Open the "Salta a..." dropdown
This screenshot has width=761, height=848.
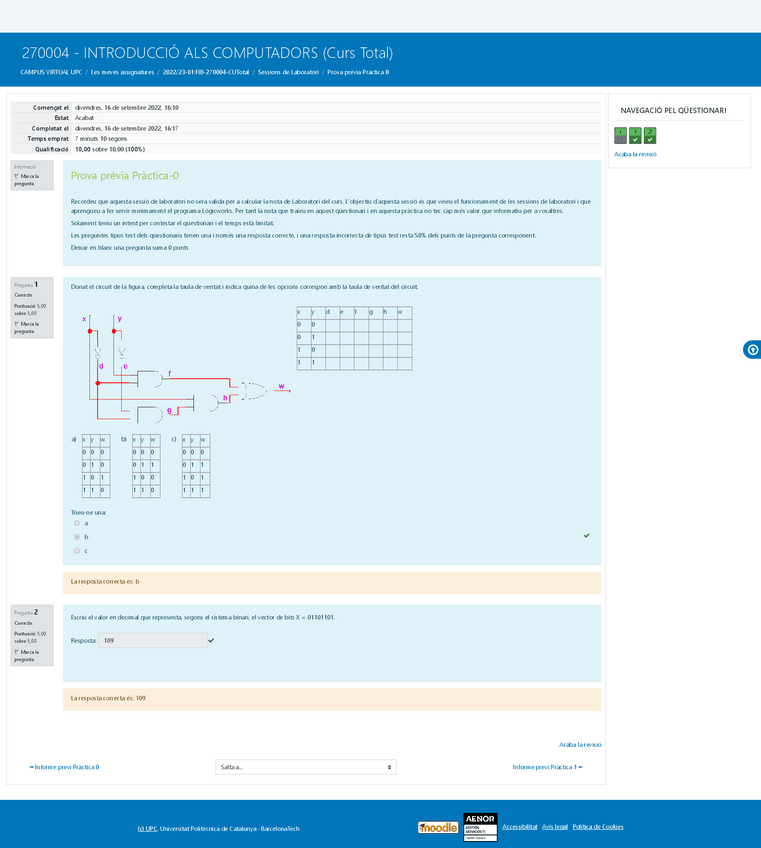tap(306, 767)
